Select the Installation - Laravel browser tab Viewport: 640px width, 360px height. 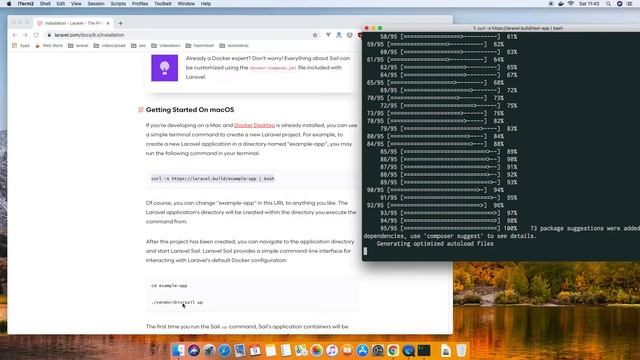73,23
